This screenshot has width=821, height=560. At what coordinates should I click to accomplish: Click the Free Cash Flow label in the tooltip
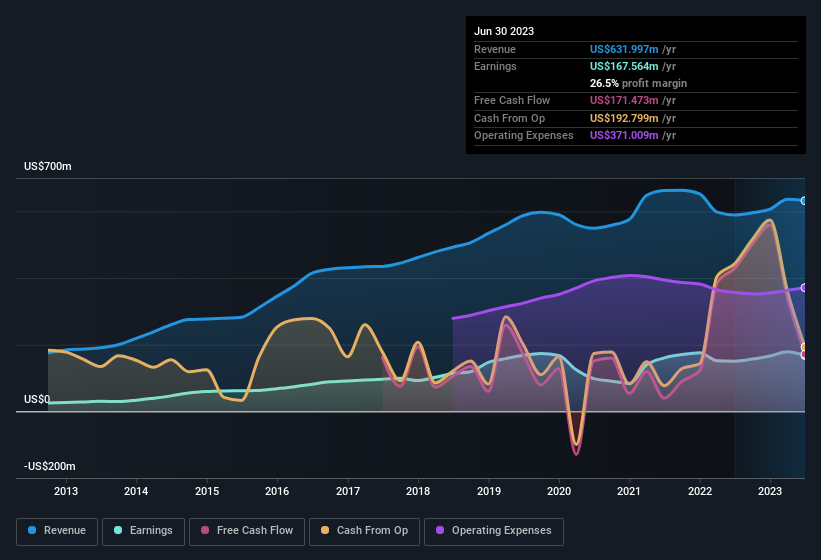(512, 100)
